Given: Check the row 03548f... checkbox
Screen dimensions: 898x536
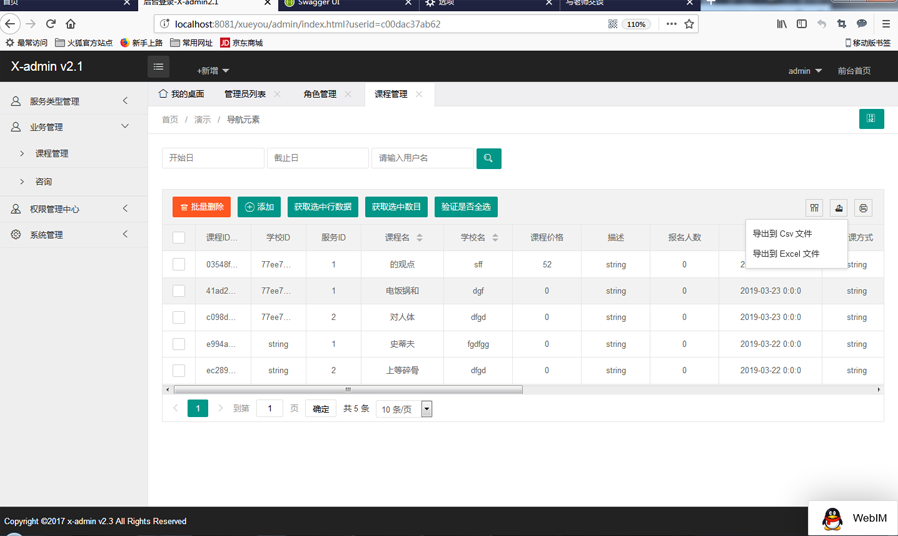Looking at the screenshot, I should coord(179,265).
